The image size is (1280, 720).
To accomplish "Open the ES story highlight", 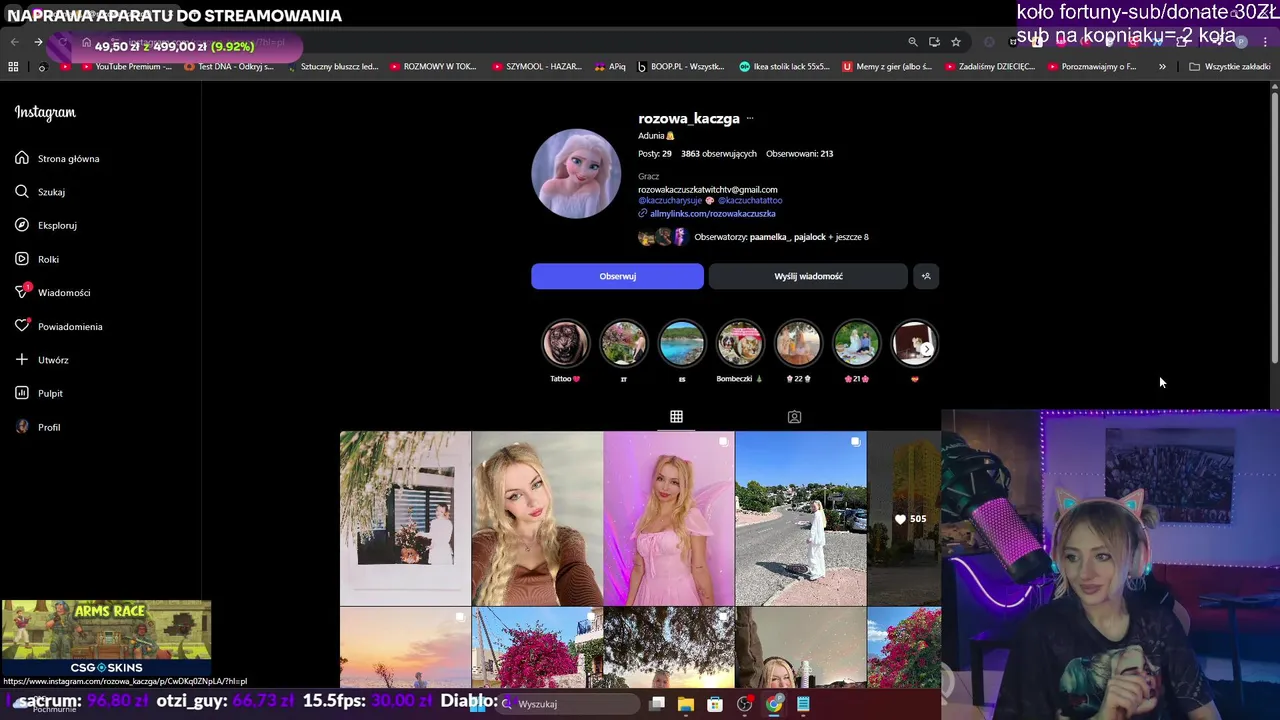I will 682,344.
